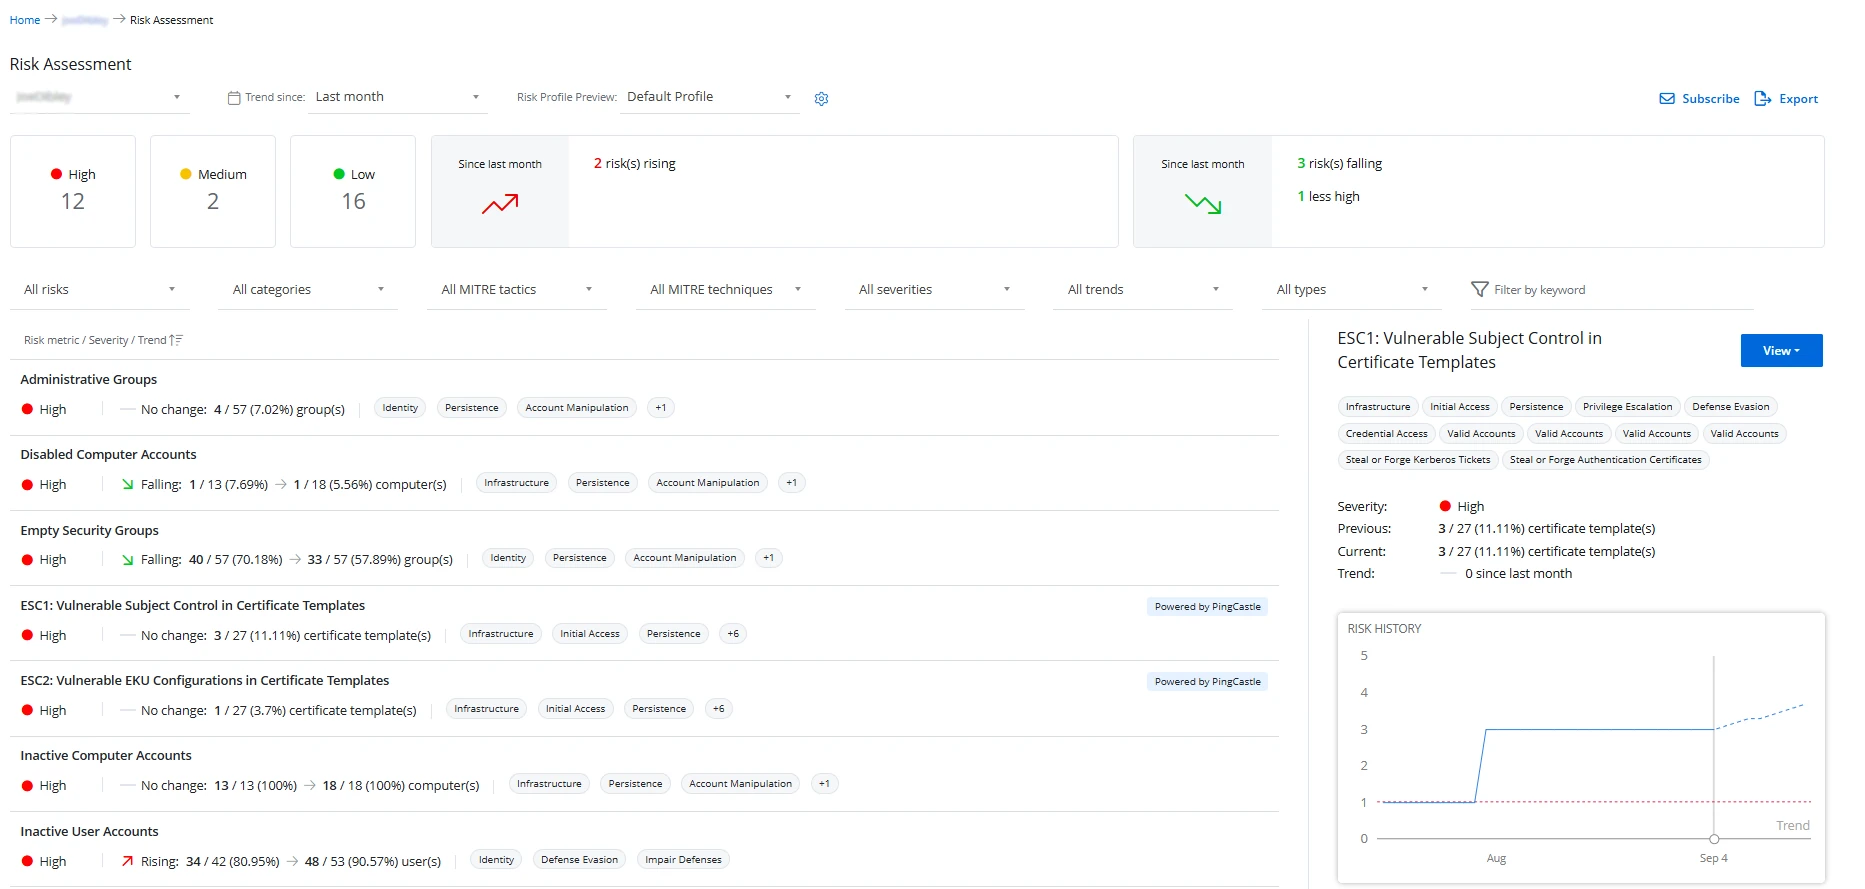Open the Inactive User Accounts risk entry
The height and width of the screenshot is (889, 1865).
pyautogui.click(x=89, y=832)
